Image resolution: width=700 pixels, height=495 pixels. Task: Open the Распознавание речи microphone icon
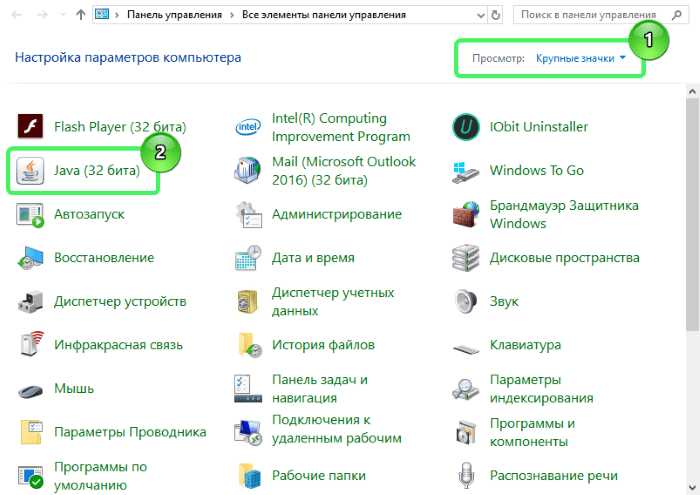(x=466, y=475)
